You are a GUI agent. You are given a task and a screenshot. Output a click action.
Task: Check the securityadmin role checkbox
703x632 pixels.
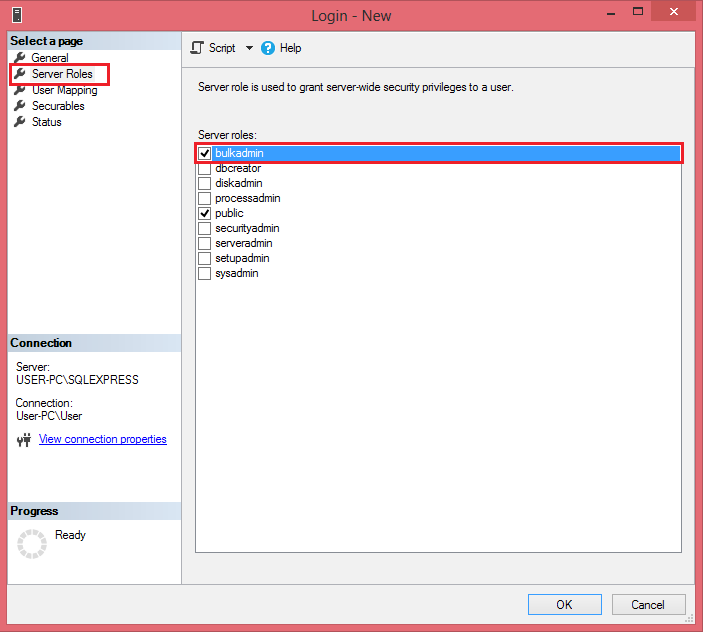[205, 228]
